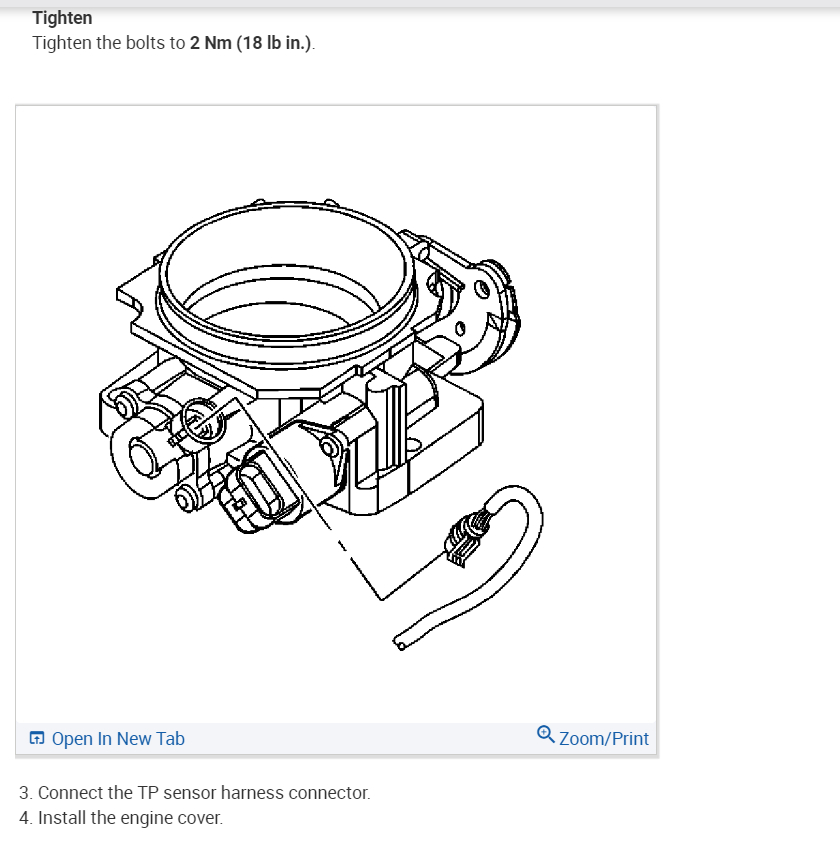This screenshot has width=840, height=856.
Task: Open the diagram via Open In New Tab text
Action: click(118, 739)
